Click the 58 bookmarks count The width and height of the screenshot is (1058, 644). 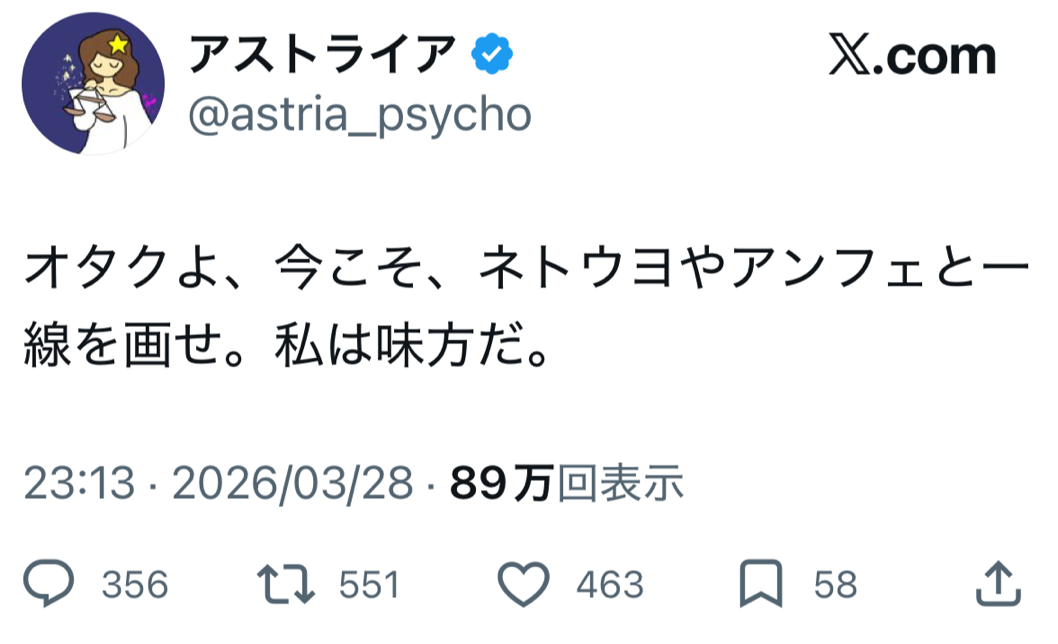(x=835, y=585)
